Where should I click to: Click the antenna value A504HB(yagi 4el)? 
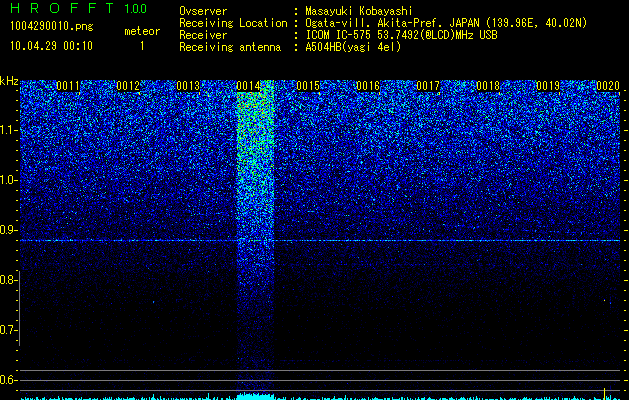pos(353,47)
